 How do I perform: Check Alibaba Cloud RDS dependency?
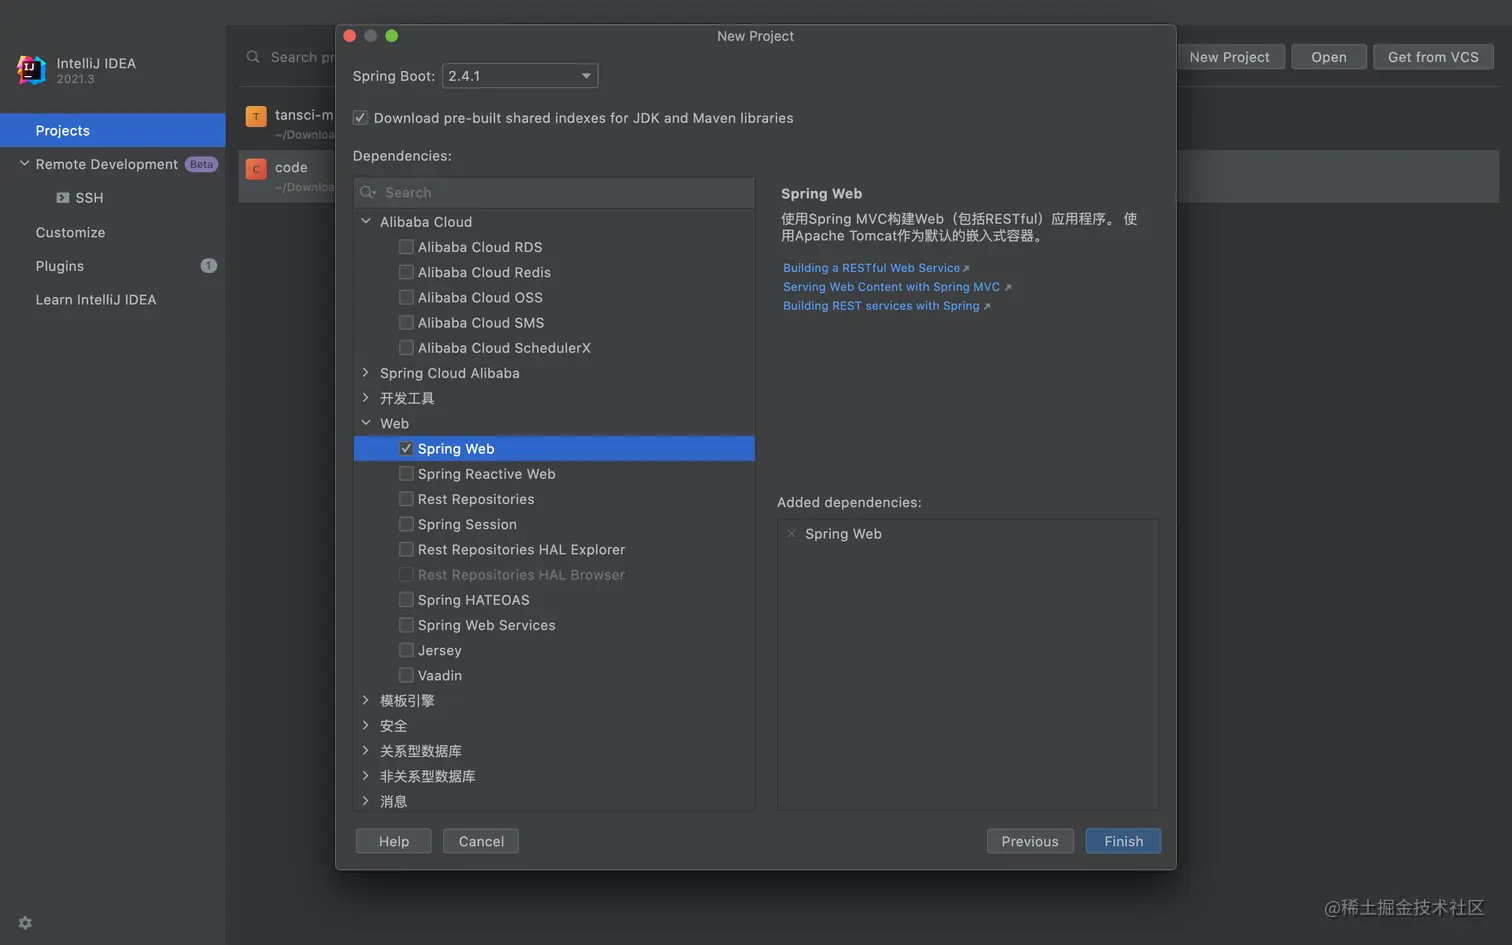pyautogui.click(x=406, y=247)
